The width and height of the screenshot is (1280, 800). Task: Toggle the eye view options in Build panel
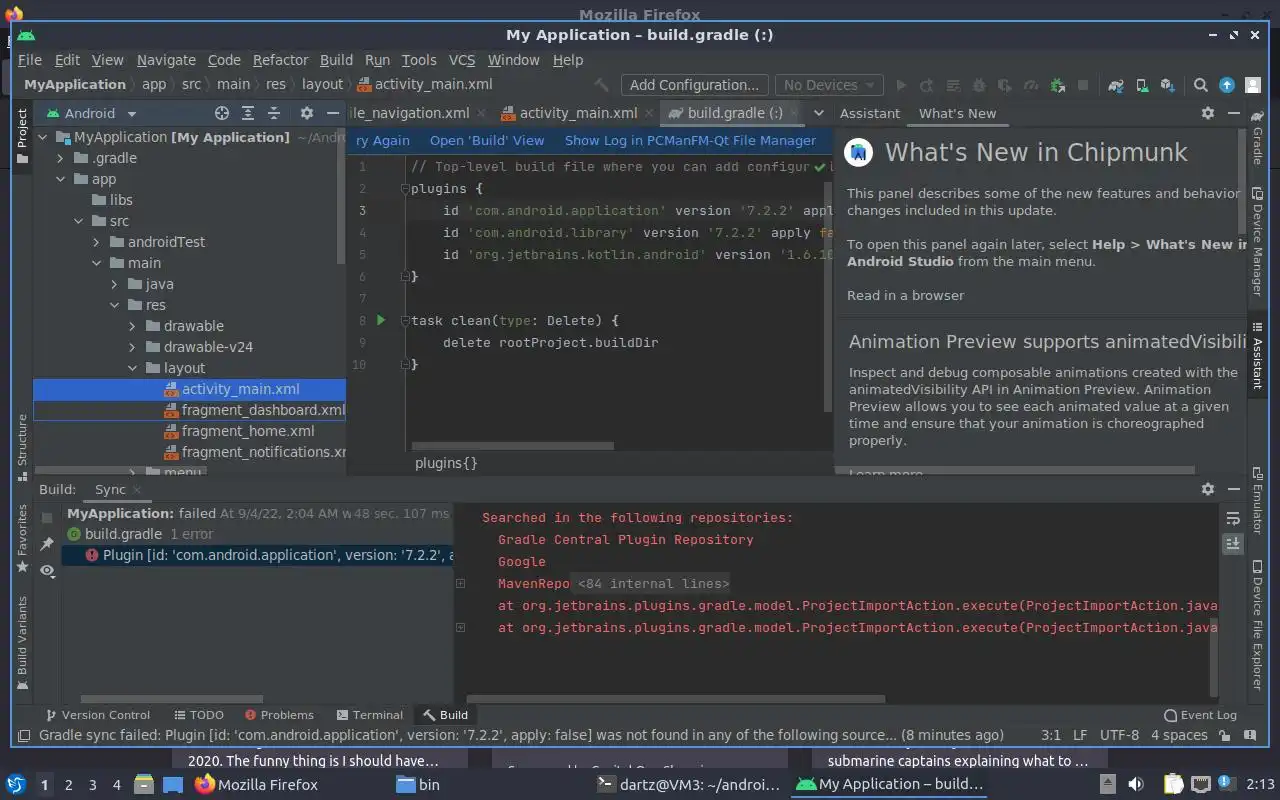click(x=47, y=570)
